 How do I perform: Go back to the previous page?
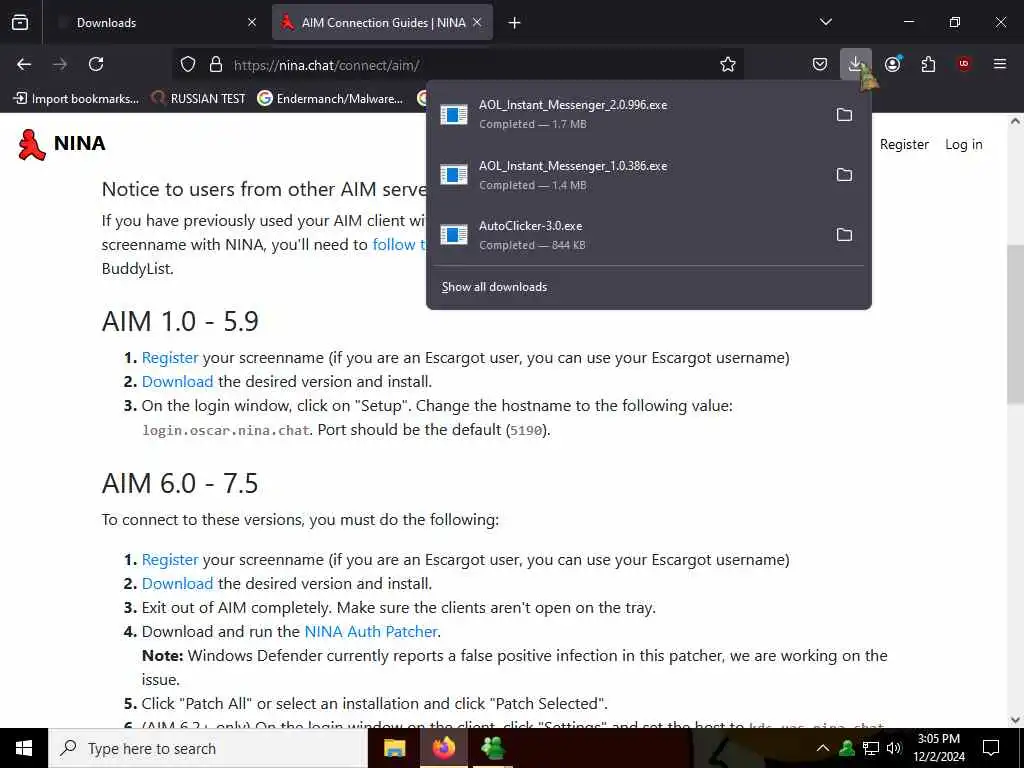24,64
